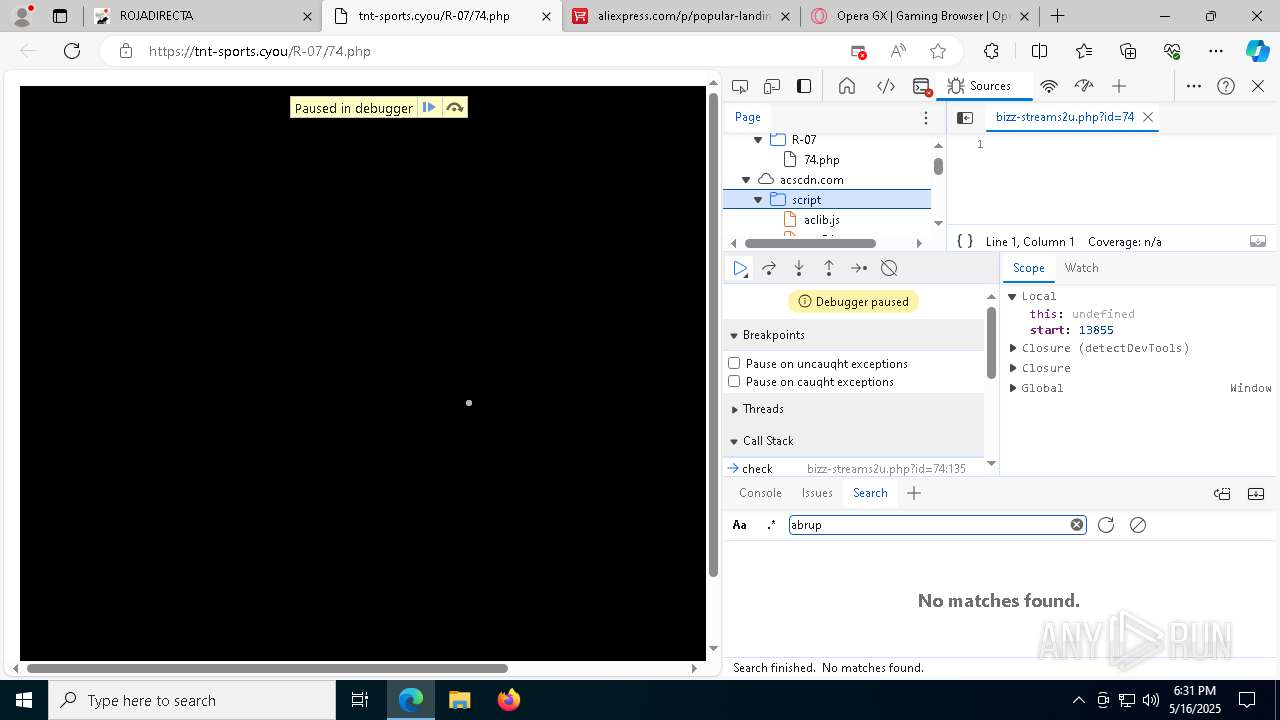Enable pause on uncaught exceptions
Viewport: 1280px width, 720px height.
tap(734, 363)
